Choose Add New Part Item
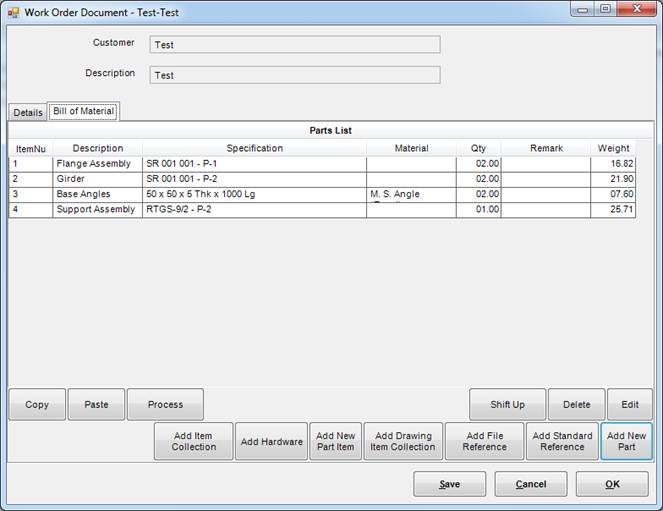Viewport: 663px width, 511px height. (x=335, y=441)
